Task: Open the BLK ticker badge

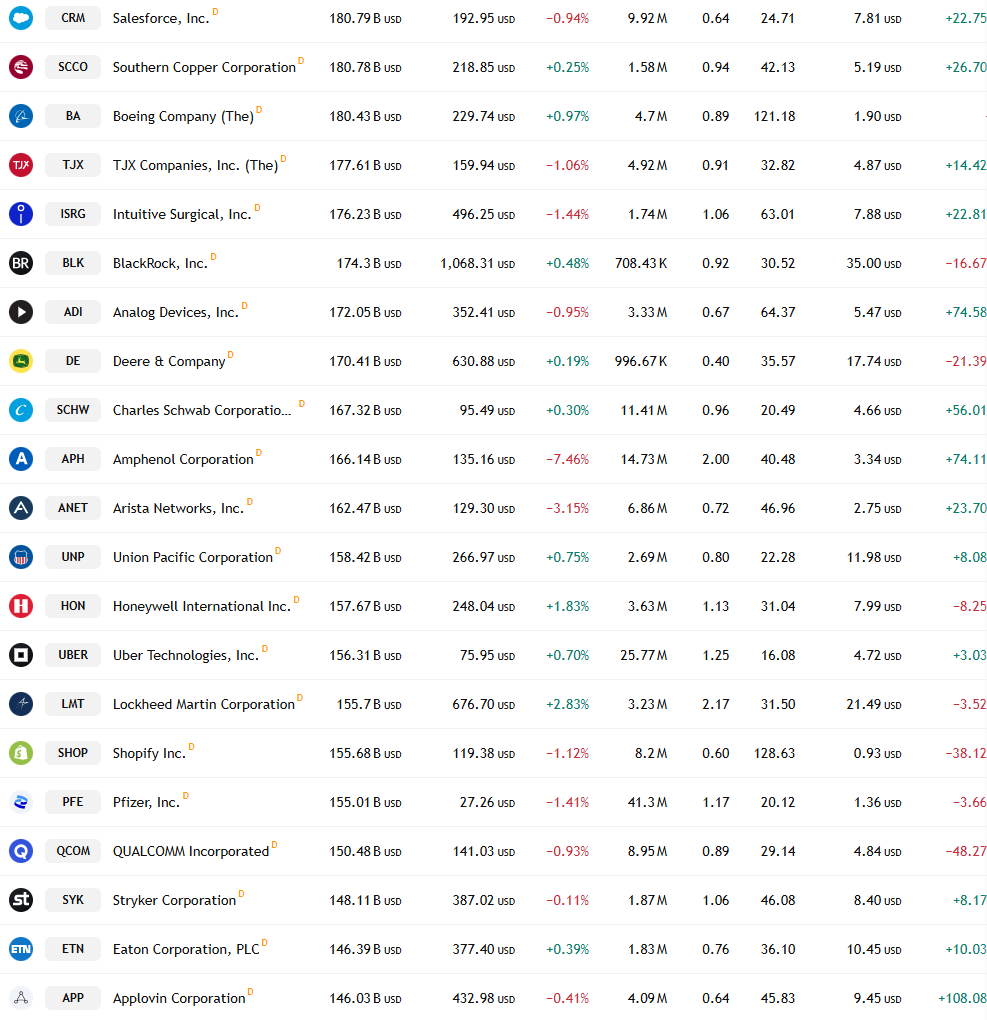Action: 73,263
